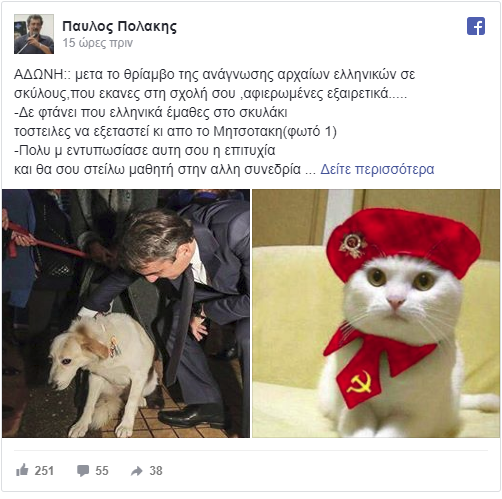
Task: Click the thumbs-up like icon
Action: [x=22, y=470]
